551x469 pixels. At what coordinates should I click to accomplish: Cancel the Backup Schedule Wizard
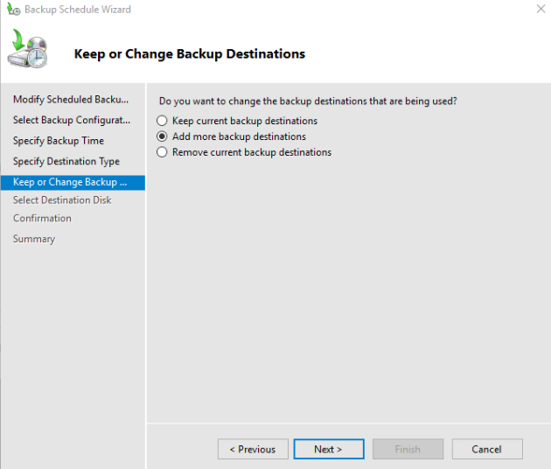coord(487,449)
